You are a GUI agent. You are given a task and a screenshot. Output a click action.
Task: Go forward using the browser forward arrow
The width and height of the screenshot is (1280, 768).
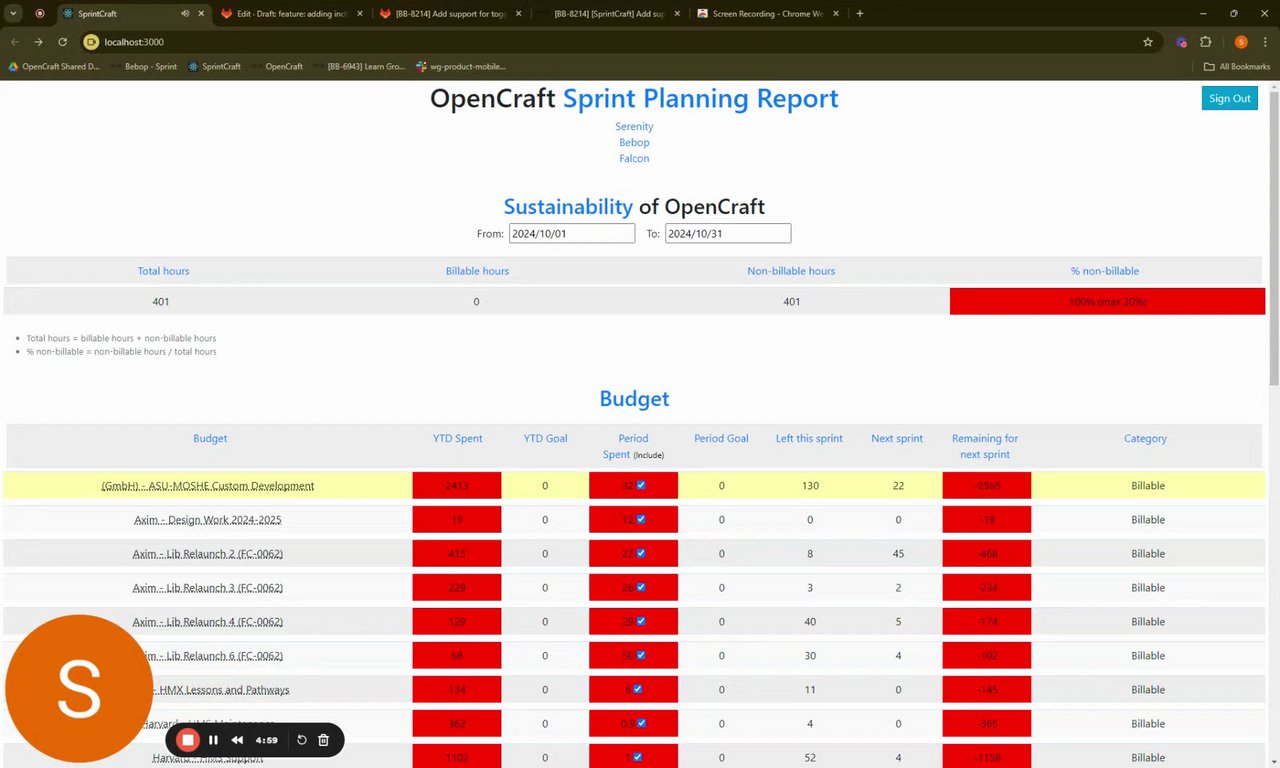click(x=38, y=42)
